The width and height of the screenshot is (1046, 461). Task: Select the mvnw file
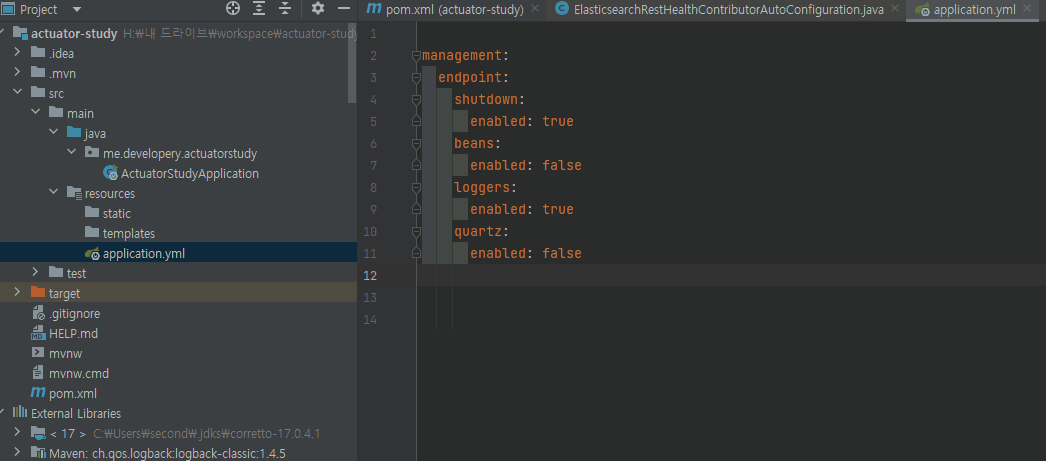click(65, 354)
